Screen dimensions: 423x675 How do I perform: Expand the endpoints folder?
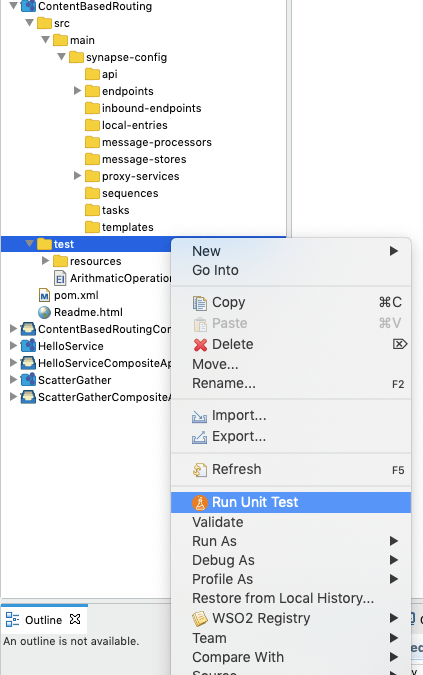[x=77, y=90]
